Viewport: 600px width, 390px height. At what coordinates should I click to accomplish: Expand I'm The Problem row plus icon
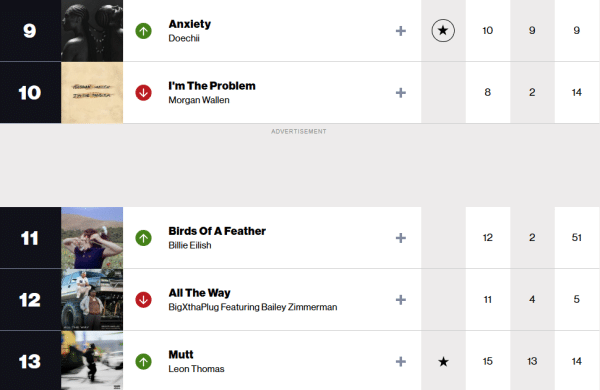[401, 93]
